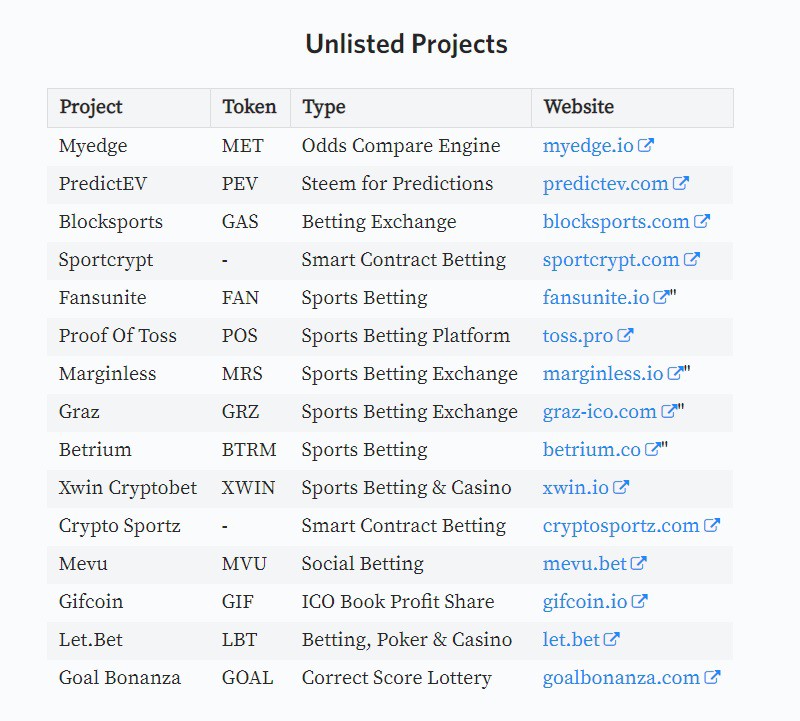The image size is (800, 721).
Task: Click external-link icon after blocksports.com
Action: pyautogui.click(x=702, y=221)
